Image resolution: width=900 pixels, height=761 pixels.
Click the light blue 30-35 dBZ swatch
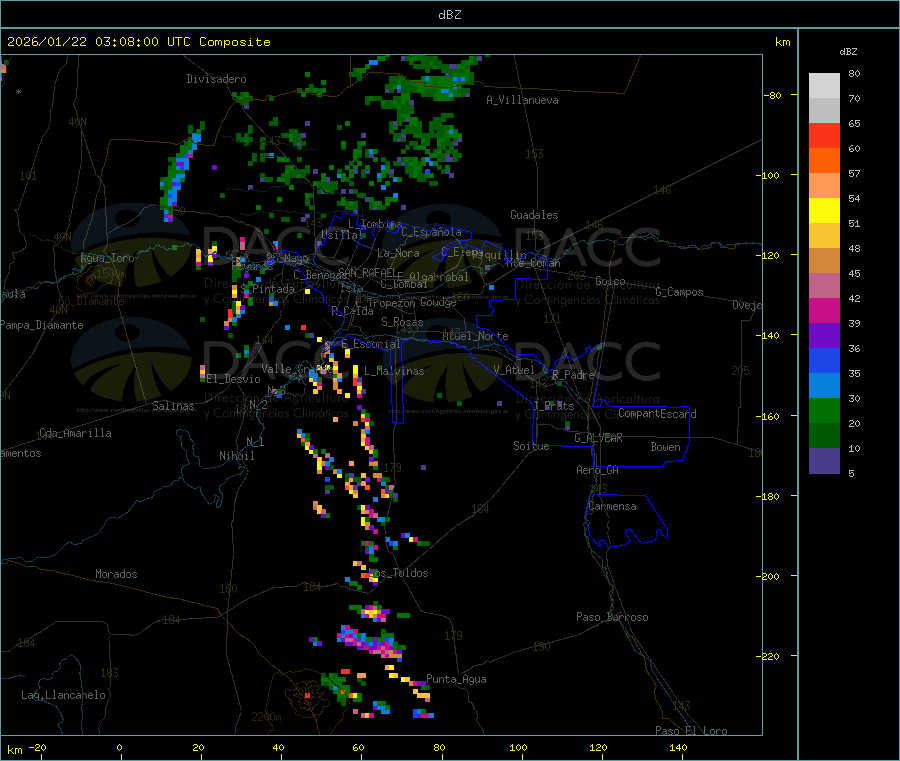824,386
